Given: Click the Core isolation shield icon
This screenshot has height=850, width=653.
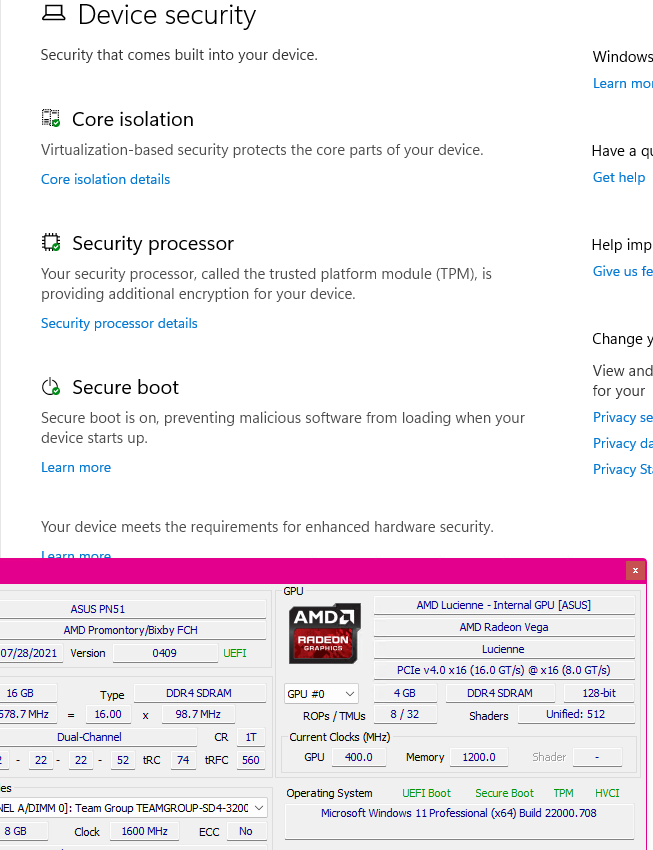Looking at the screenshot, I should point(50,118).
